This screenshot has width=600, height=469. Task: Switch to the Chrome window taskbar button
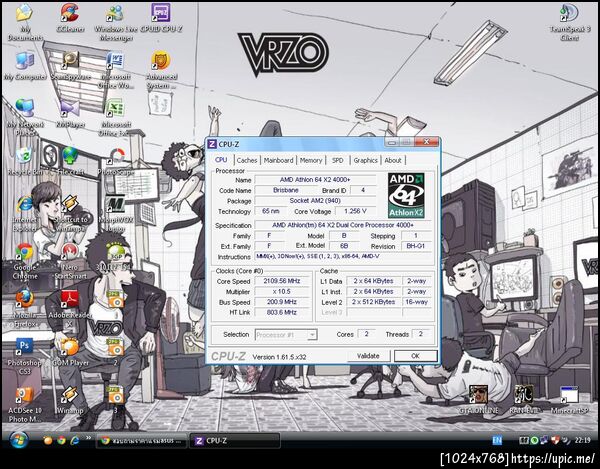[x=142, y=441]
